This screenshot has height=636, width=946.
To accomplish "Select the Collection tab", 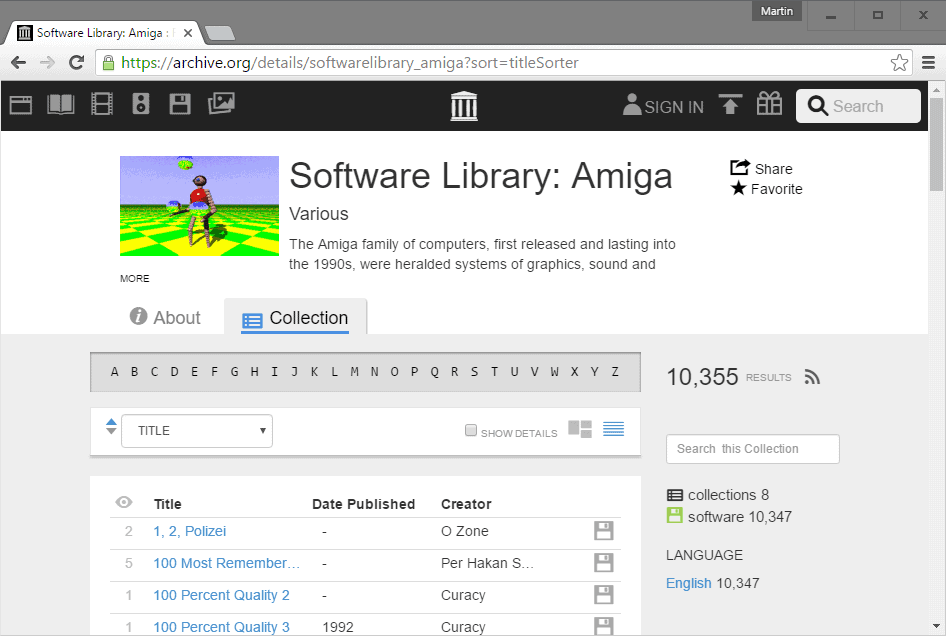I will coord(295,317).
